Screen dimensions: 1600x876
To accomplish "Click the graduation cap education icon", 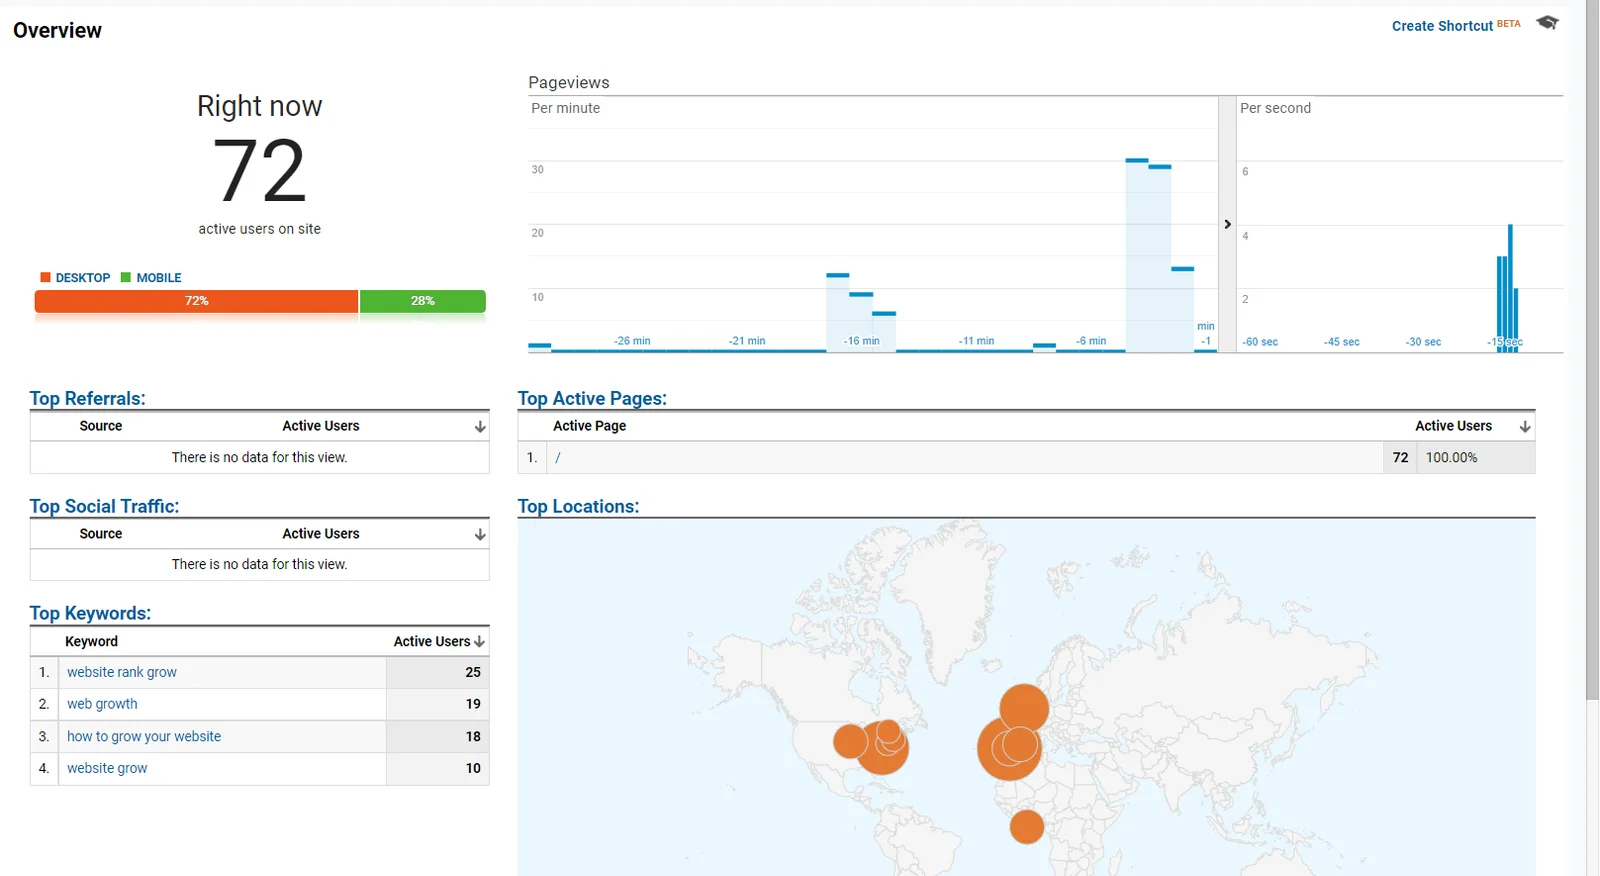I will 1547,23.
